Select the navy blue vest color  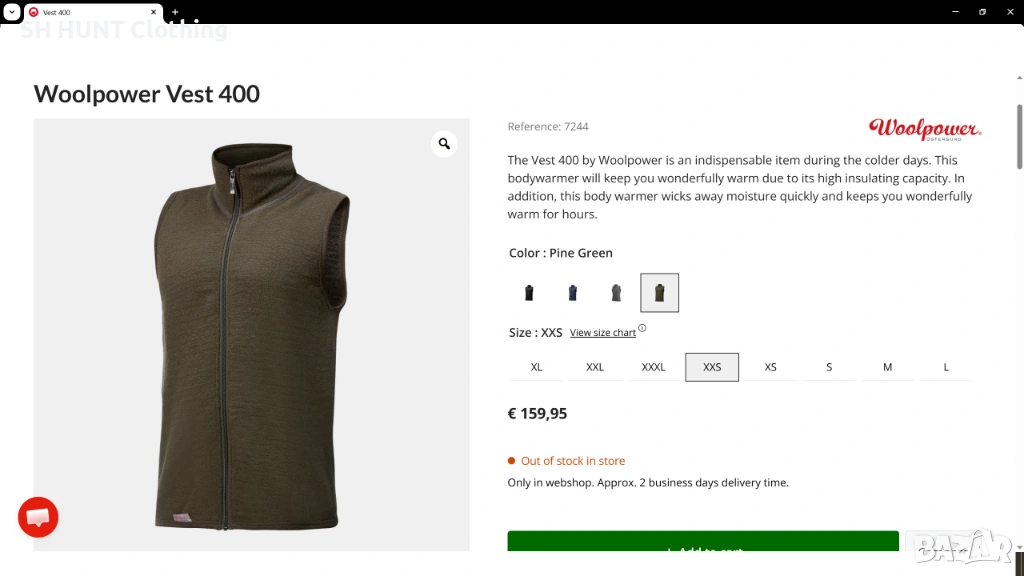coord(573,293)
